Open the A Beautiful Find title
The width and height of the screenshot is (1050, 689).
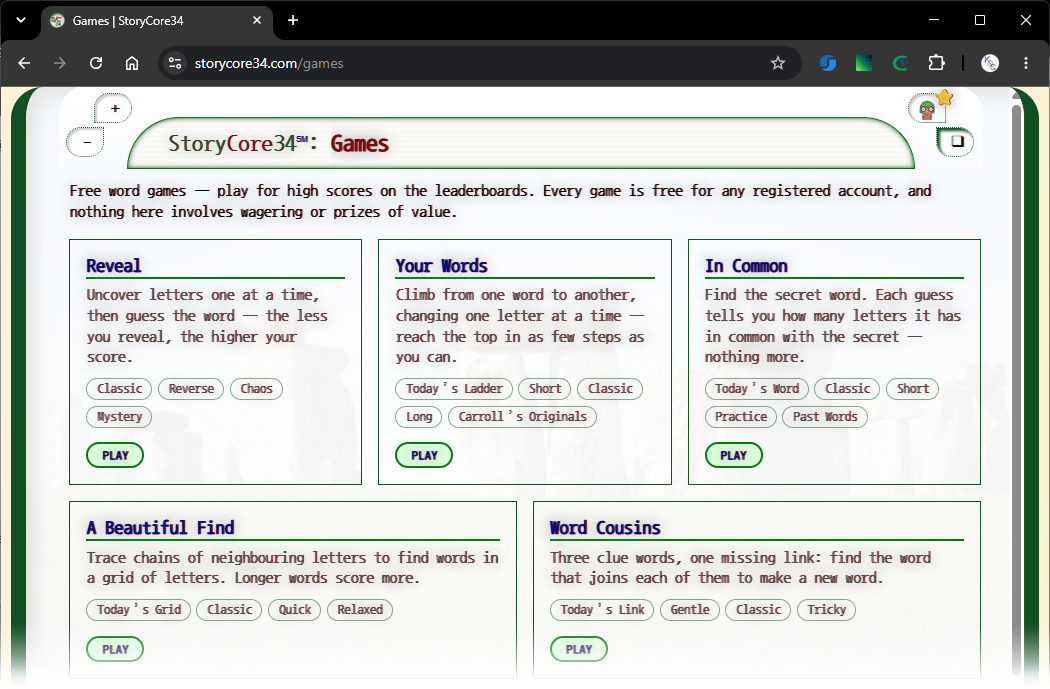pos(160,528)
